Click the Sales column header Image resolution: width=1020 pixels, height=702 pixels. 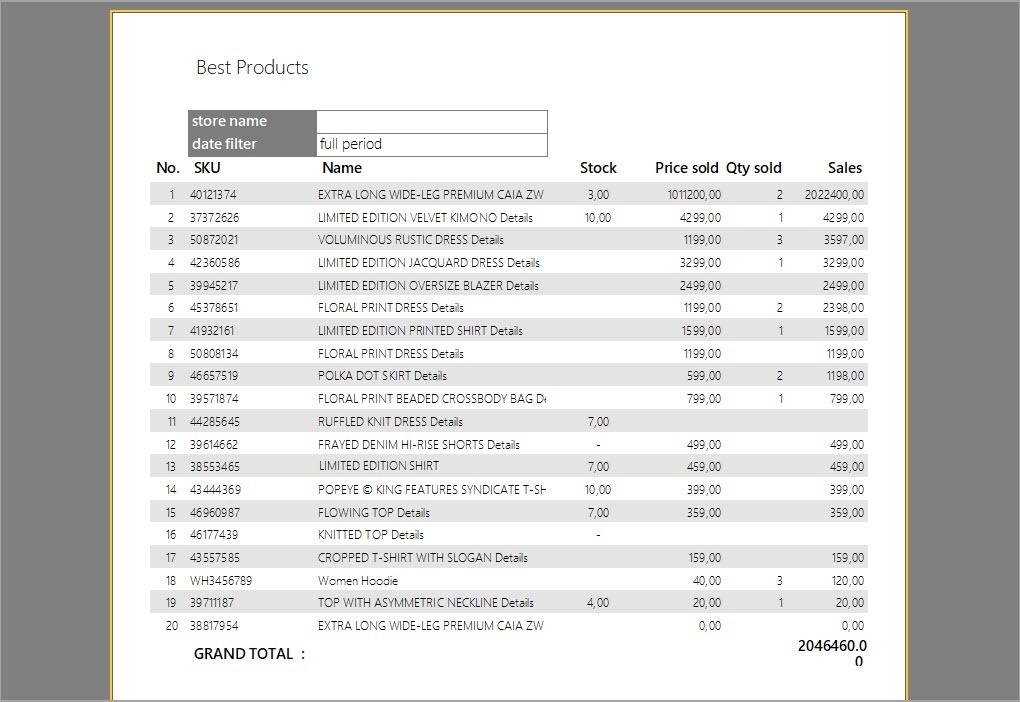coord(844,168)
